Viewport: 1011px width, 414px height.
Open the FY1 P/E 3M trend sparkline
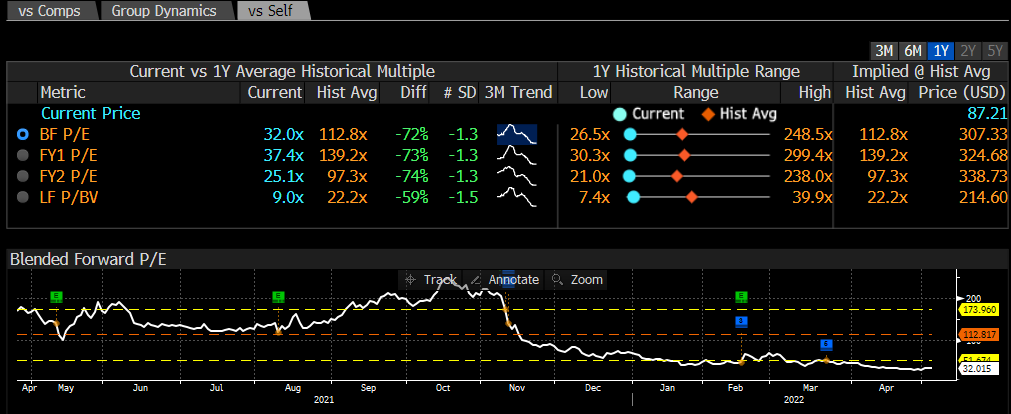[x=517, y=155]
